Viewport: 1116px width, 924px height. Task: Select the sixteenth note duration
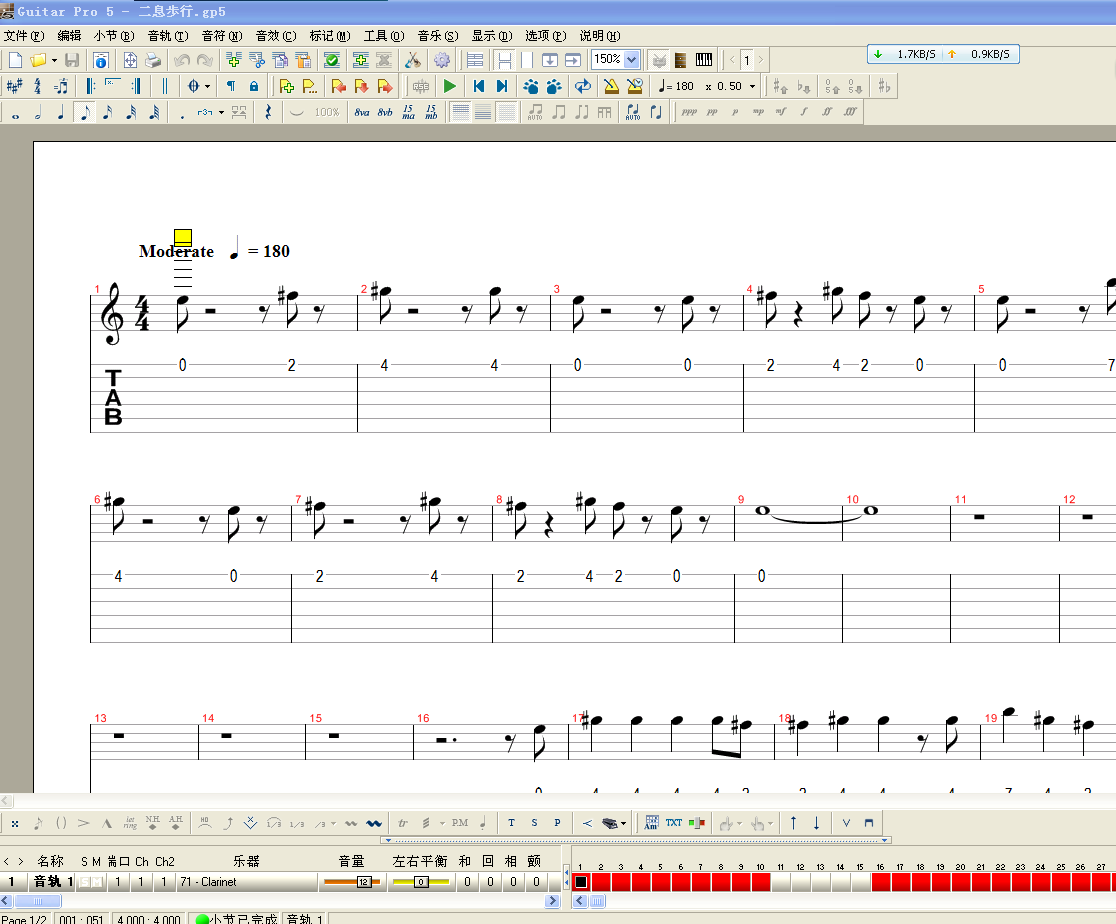[x=107, y=112]
